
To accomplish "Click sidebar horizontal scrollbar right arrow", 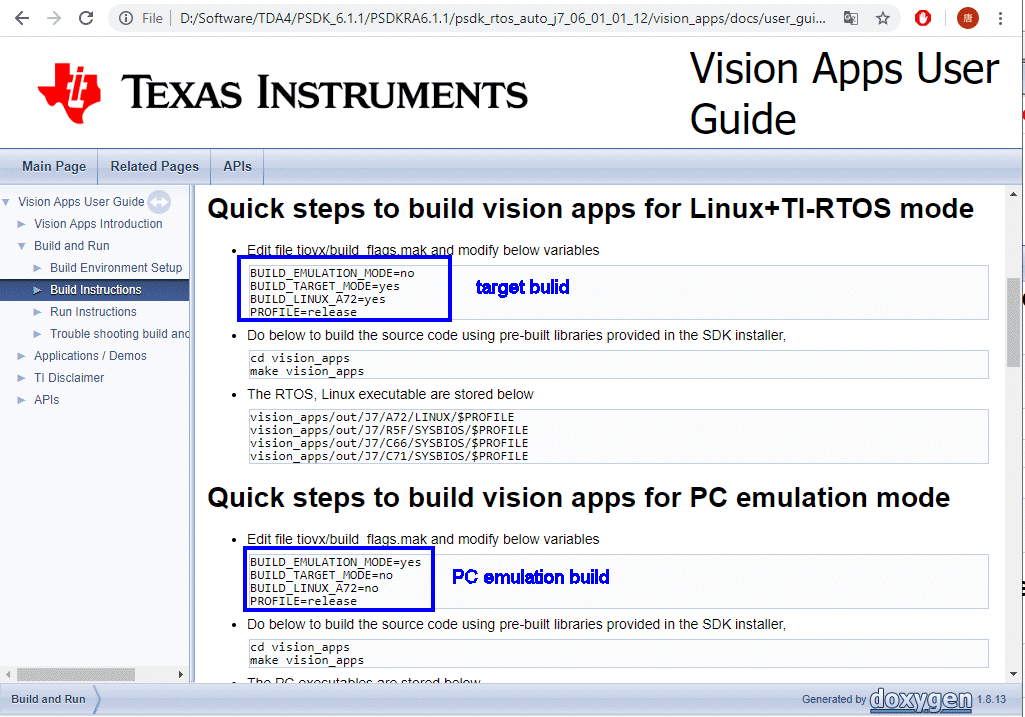I will click(180, 675).
